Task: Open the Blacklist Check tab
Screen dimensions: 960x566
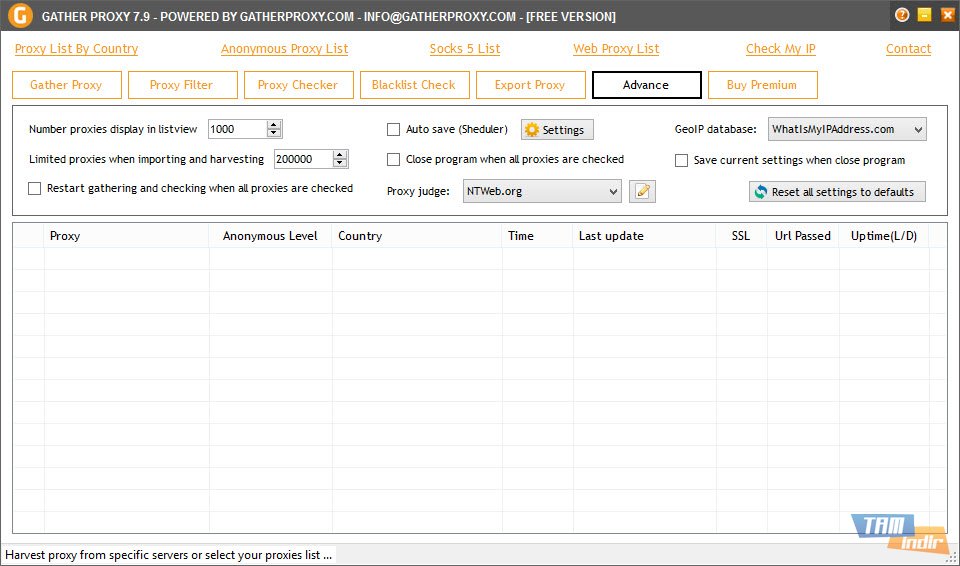Action: (414, 85)
